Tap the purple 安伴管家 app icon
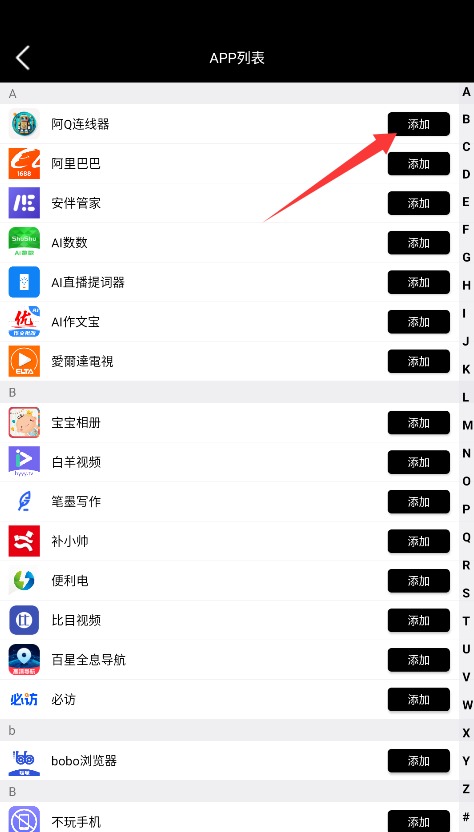 24,203
